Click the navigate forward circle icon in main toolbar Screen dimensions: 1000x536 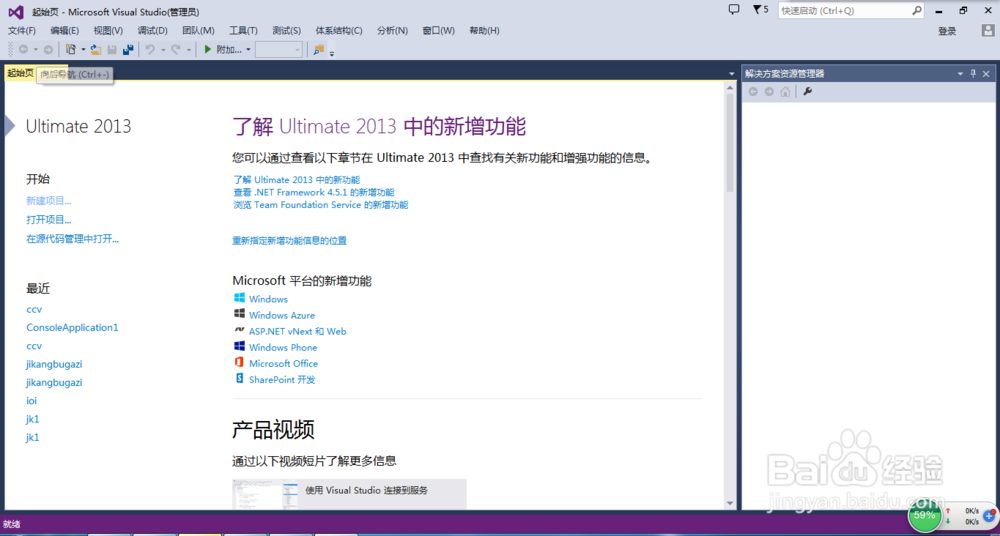[48, 49]
